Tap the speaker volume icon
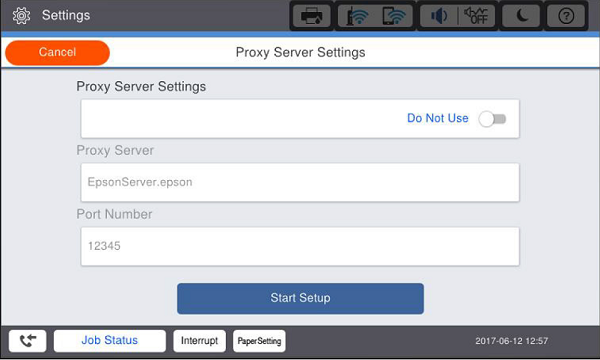Viewport: 600px width, 360px height. 439,16
